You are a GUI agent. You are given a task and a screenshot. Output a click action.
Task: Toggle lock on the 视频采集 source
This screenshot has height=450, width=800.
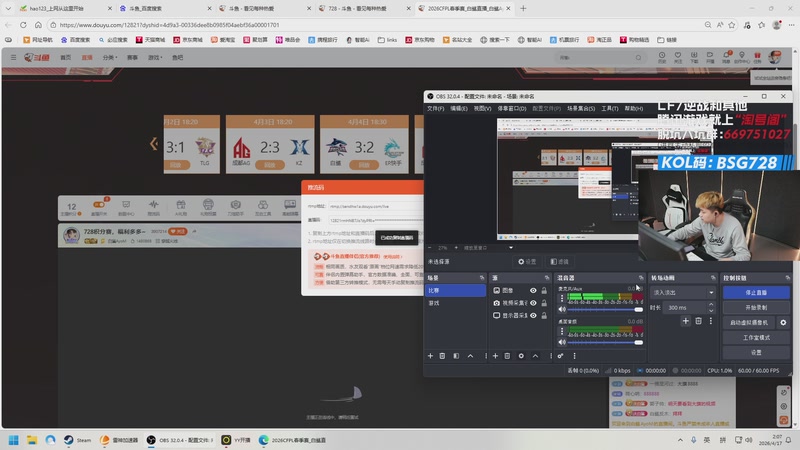544,303
